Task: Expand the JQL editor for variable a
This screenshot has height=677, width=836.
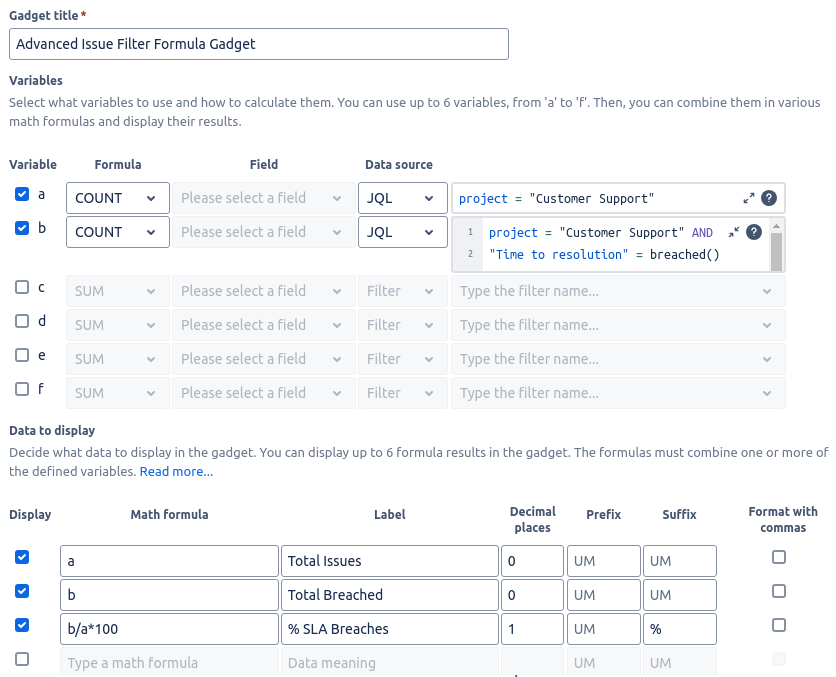Action: point(749,198)
